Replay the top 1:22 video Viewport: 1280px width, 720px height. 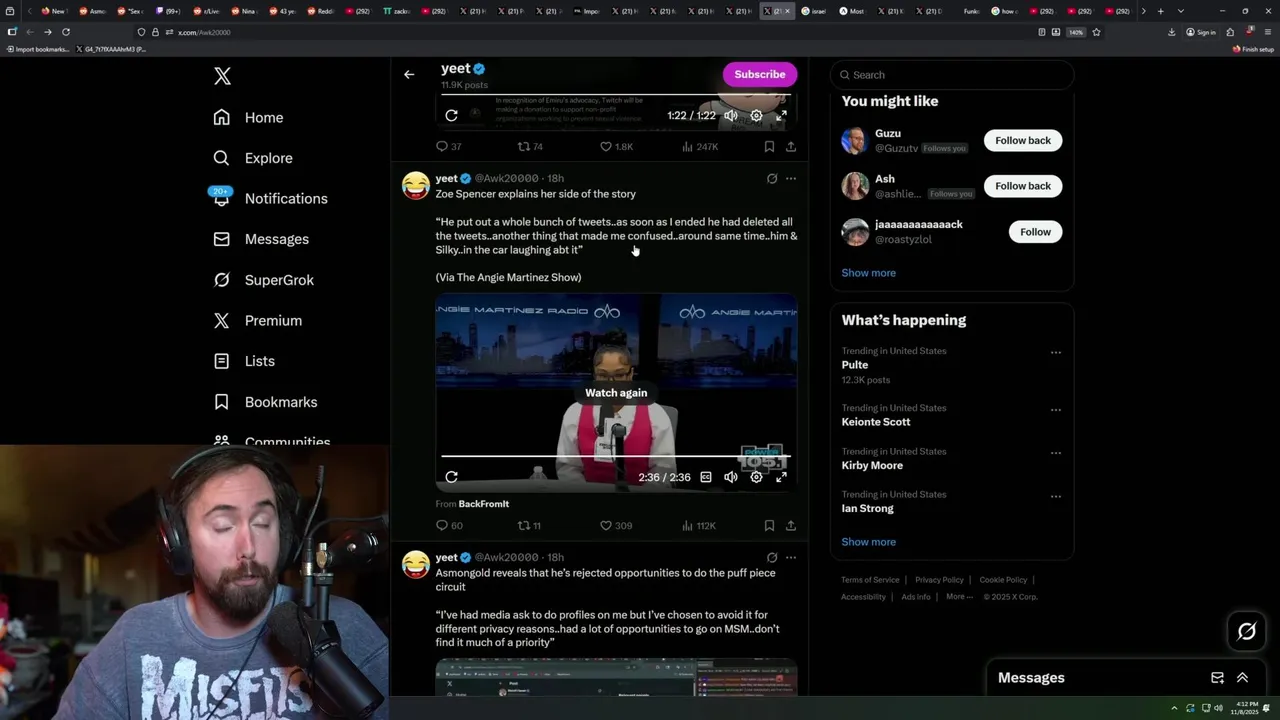451,116
